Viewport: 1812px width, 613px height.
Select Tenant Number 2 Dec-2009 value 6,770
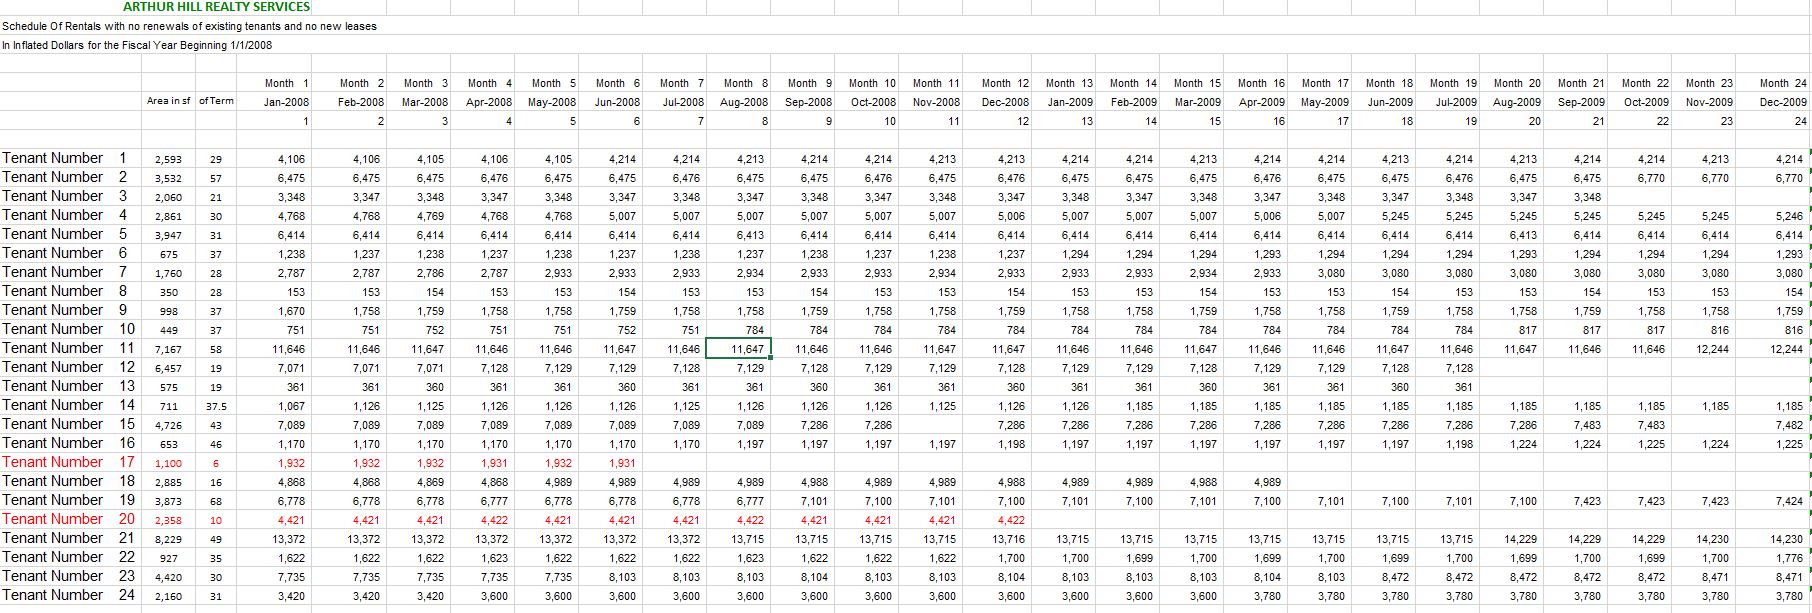click(1788, 178)
